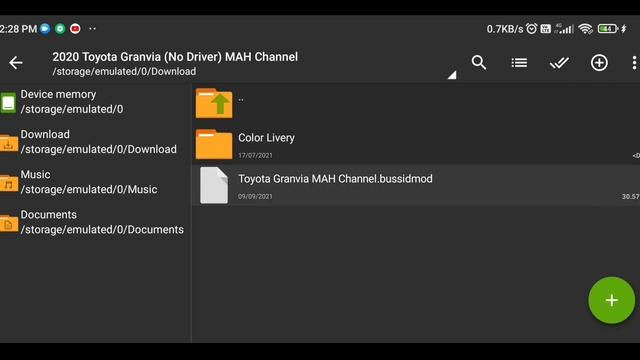Open the Music folder bookmark icon
Viewport: 640px width, 360px height.
tap(9, 183)
